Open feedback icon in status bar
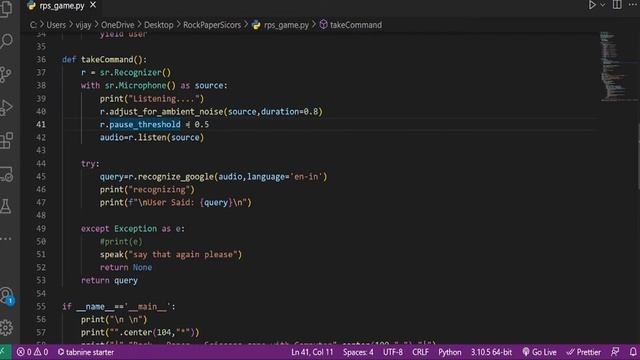This screenshot has width=640, height=360. (x=615, y=352)
